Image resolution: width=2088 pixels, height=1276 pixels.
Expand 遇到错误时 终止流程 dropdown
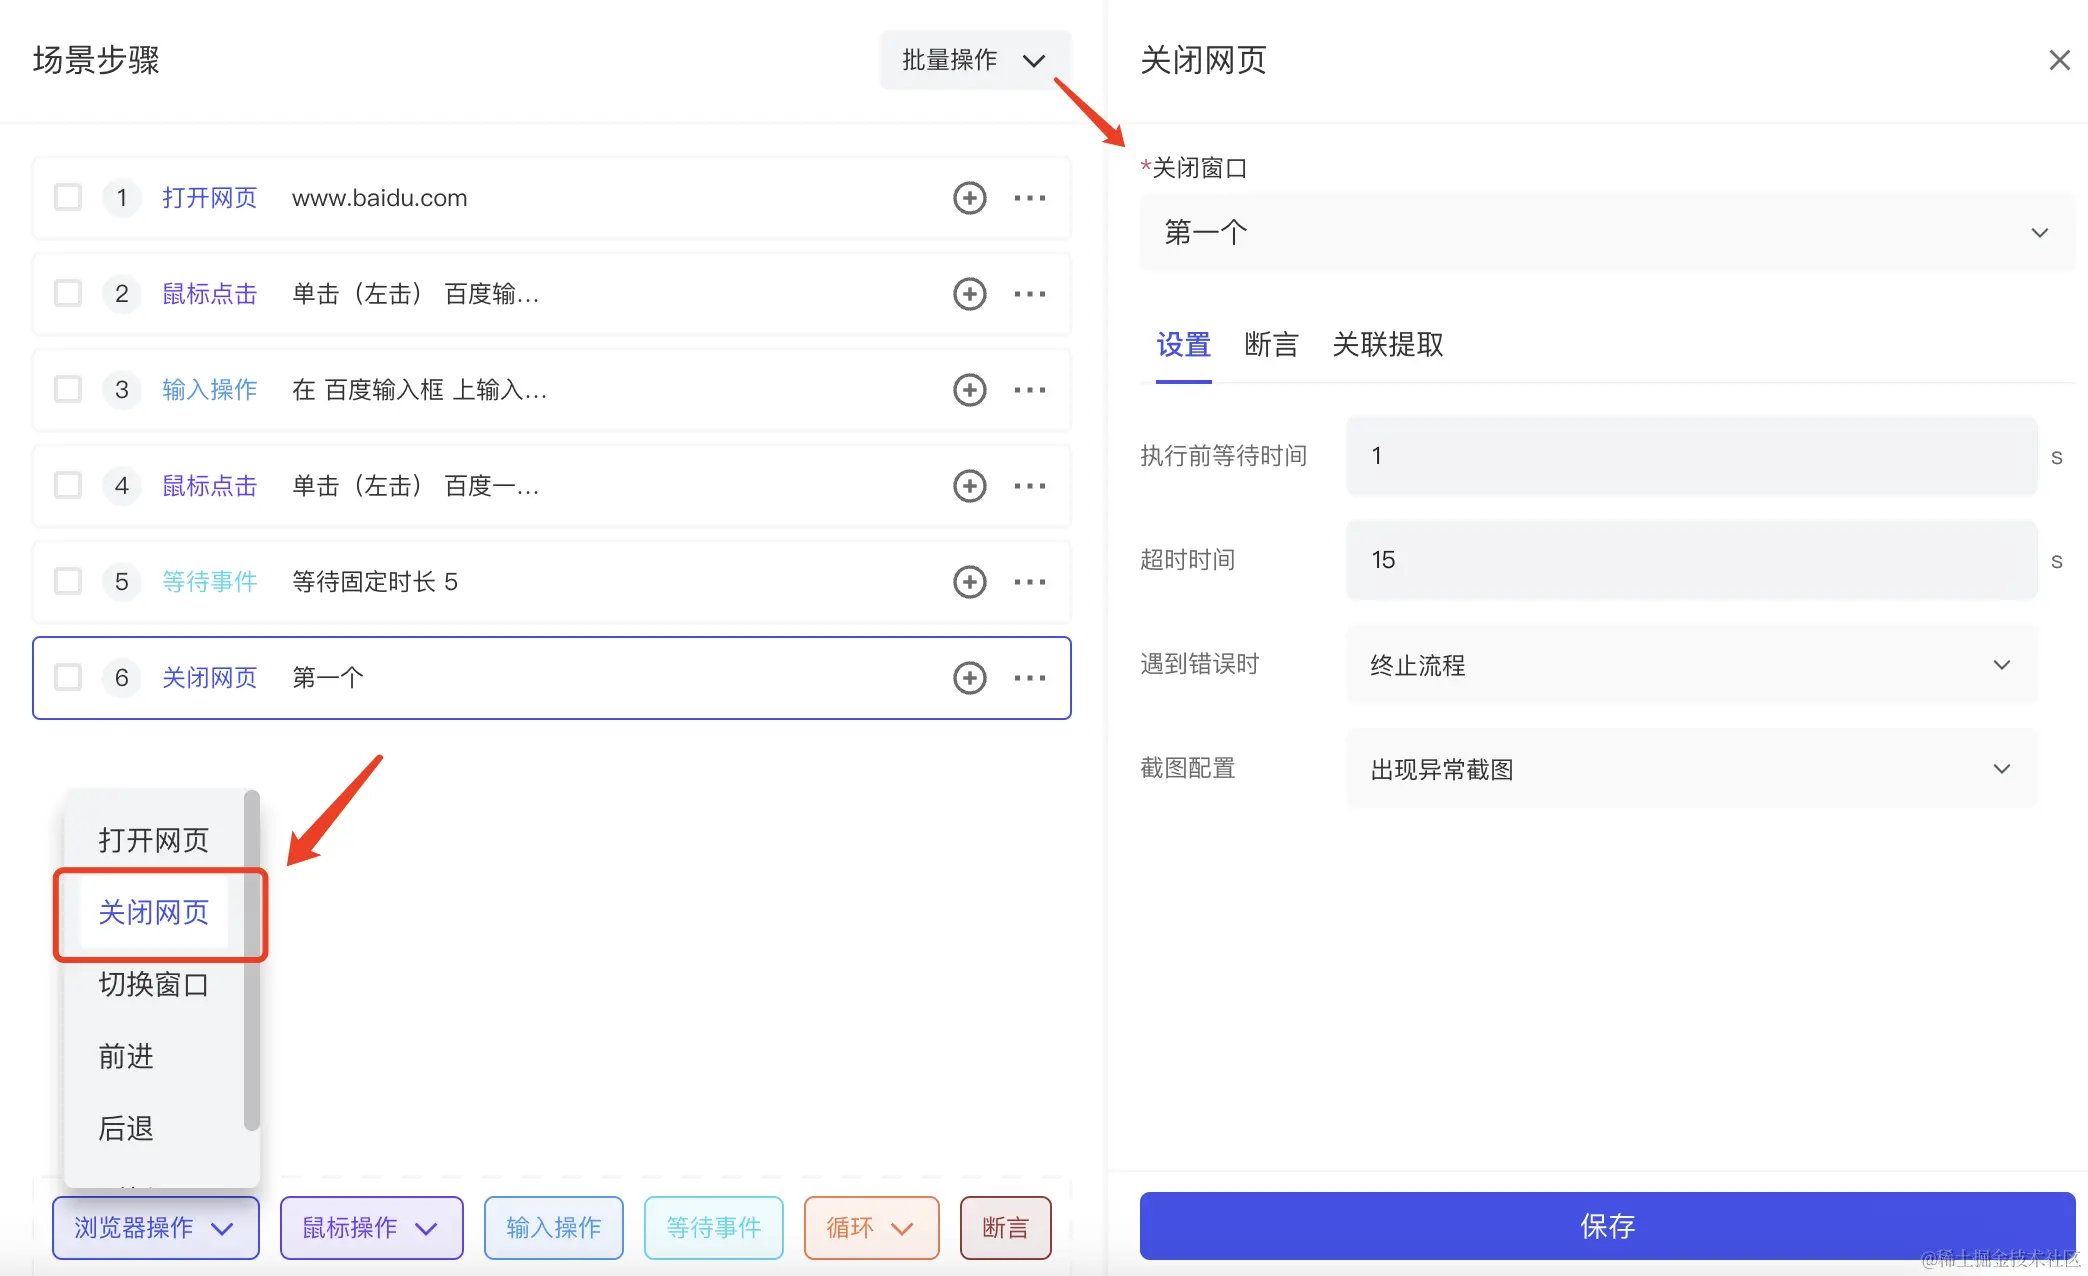point(1690,665)
